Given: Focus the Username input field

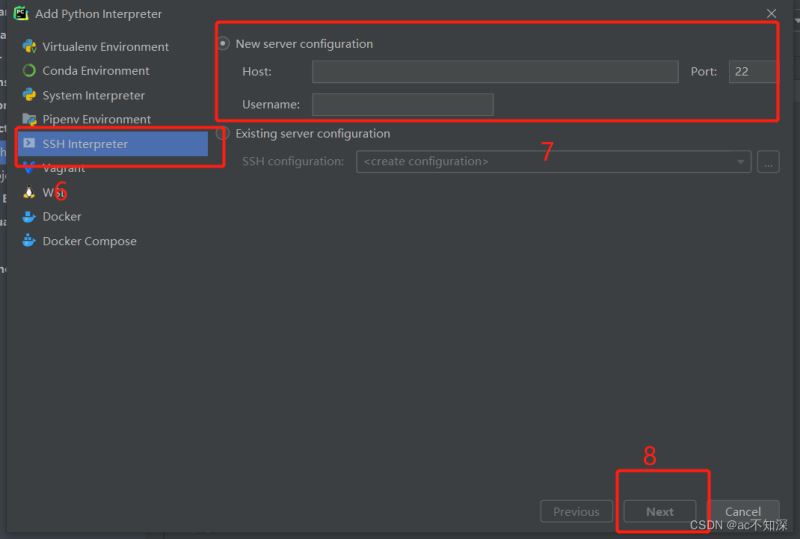Looking at the screenshot, I should [x=403, y=104].
